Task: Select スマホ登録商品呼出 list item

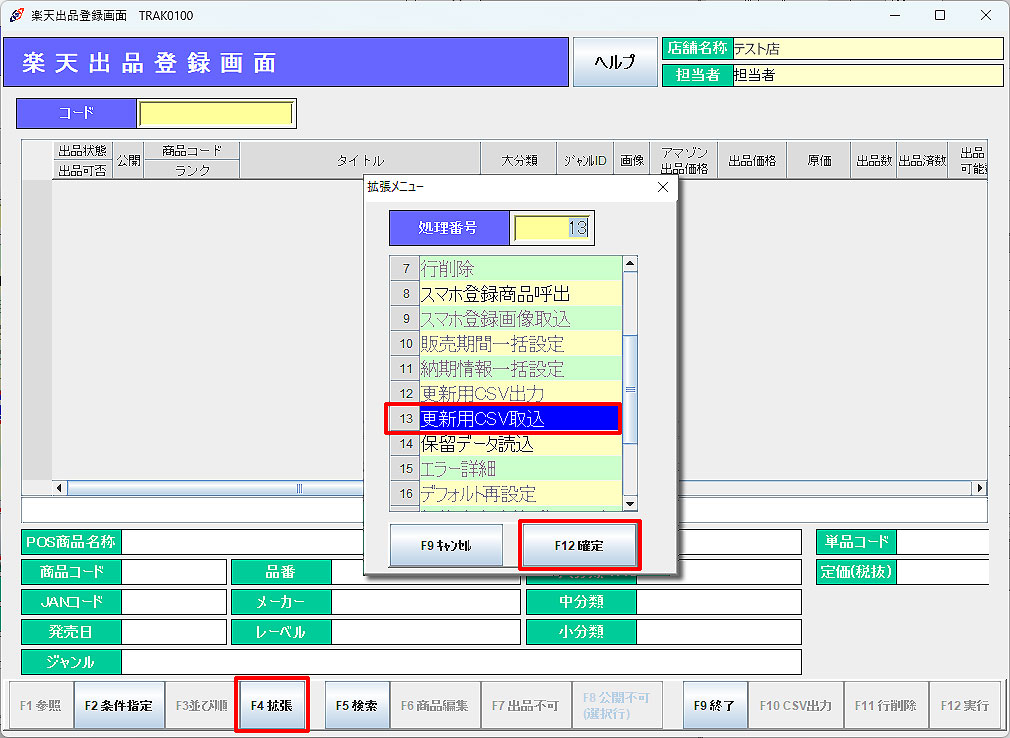Action: 520,294
